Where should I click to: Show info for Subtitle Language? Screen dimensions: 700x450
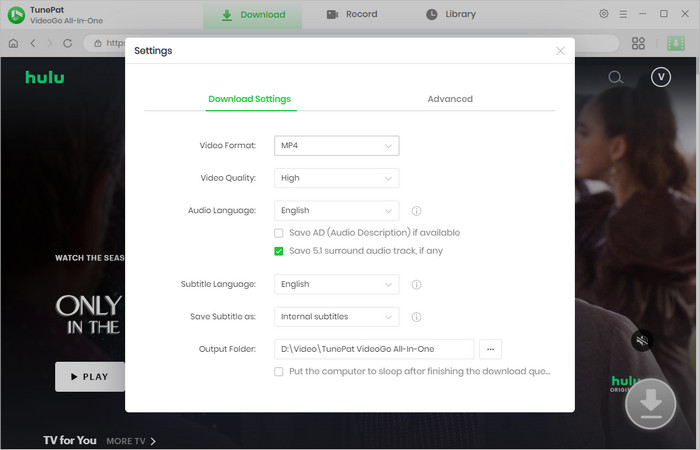416,284
